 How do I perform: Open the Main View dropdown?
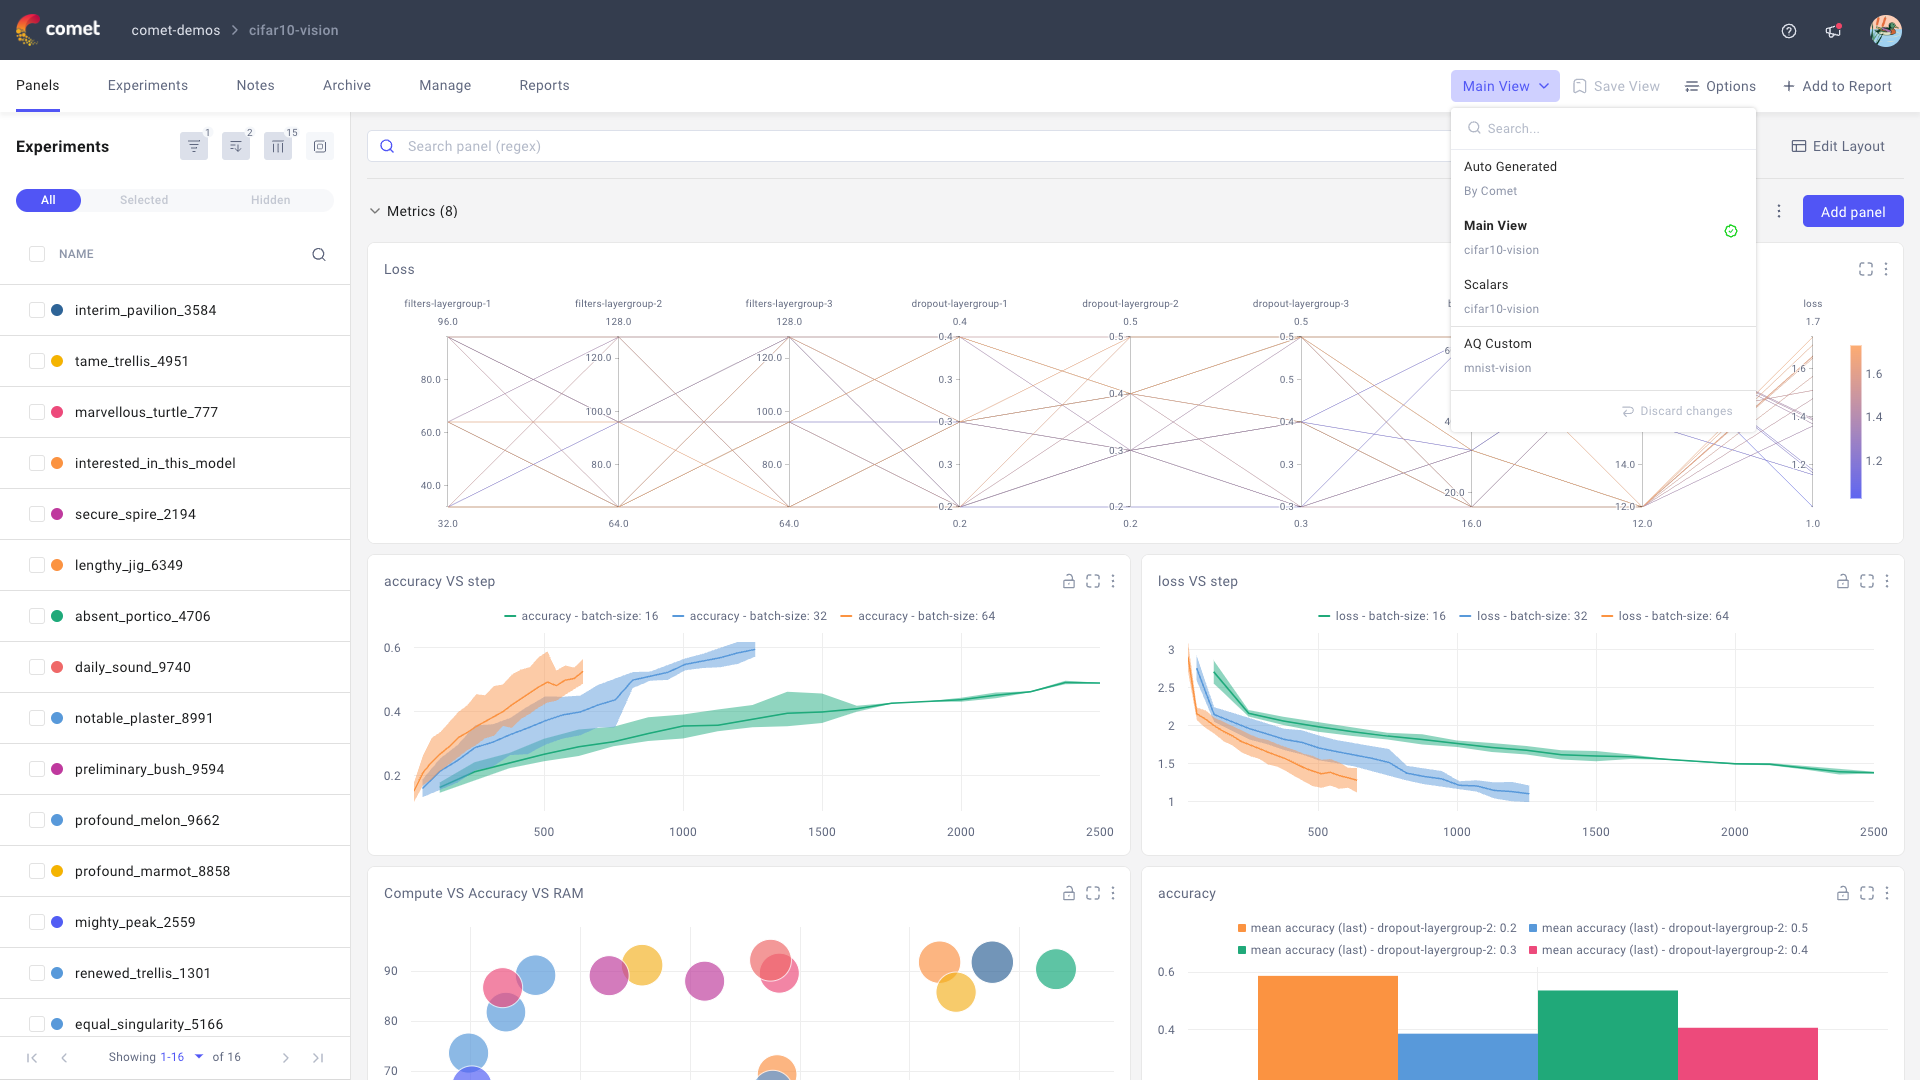pos(1504,86)
